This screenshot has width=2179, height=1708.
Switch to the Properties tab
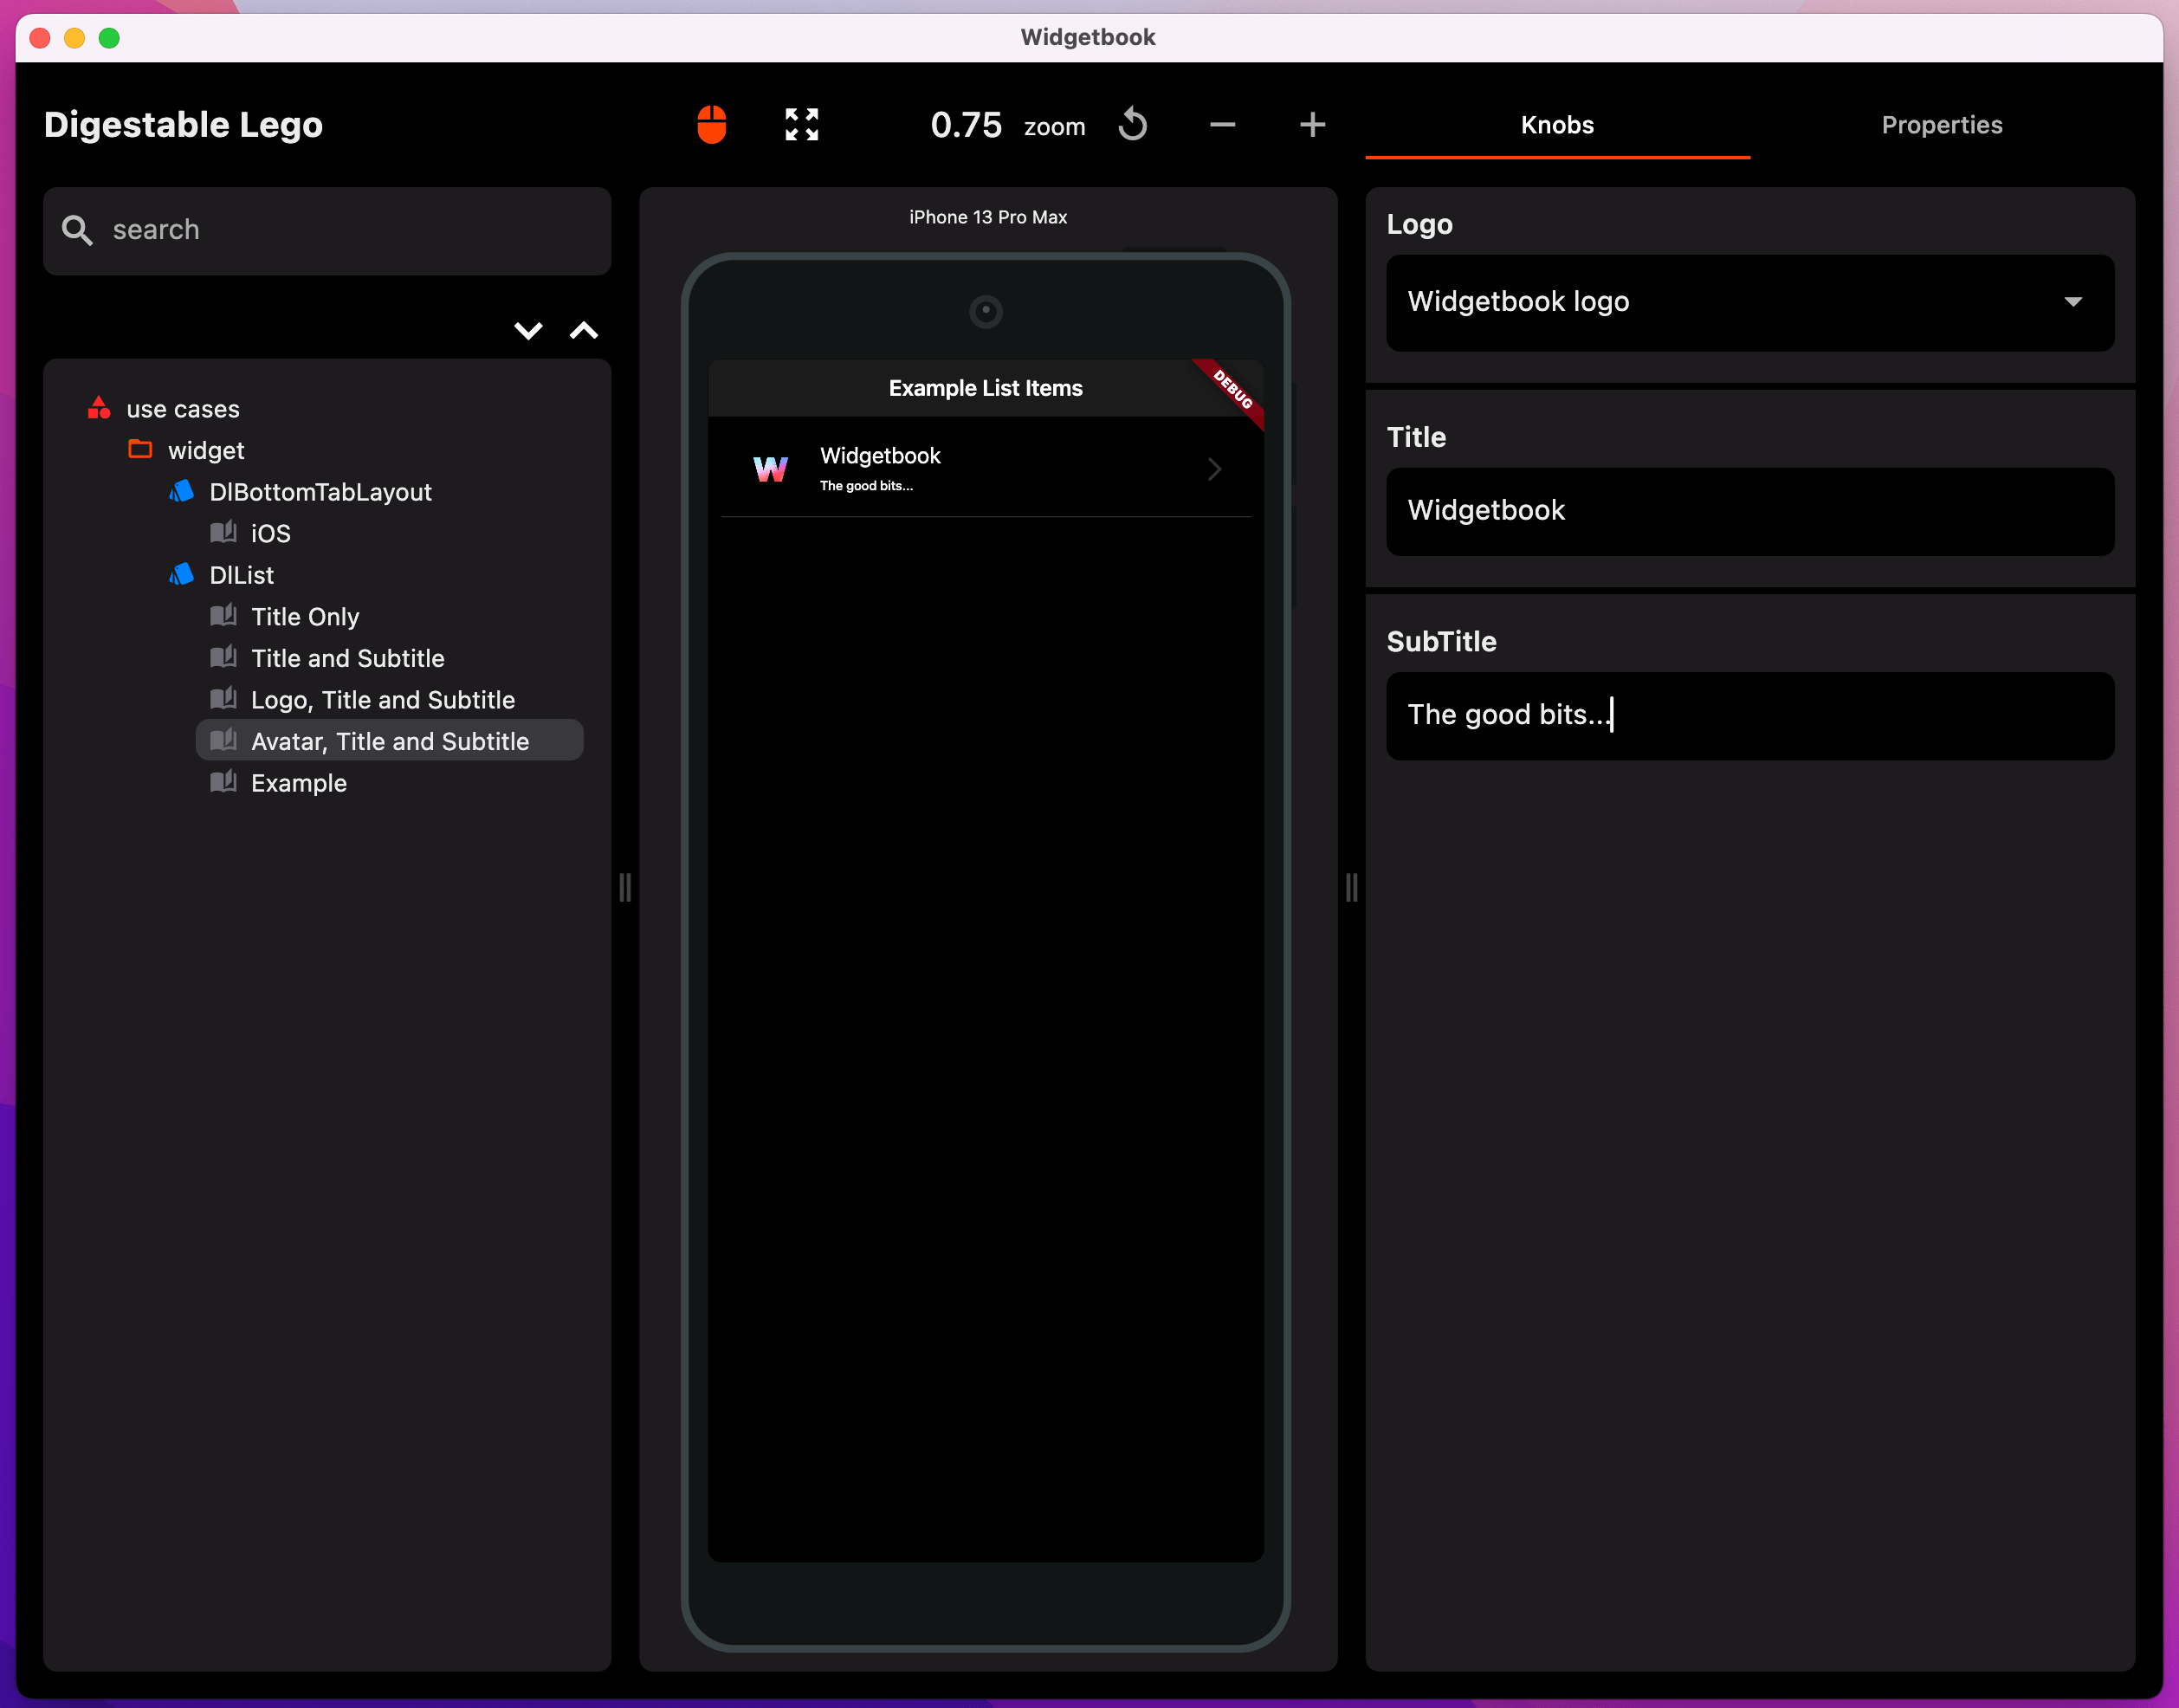pos(1941,125)
